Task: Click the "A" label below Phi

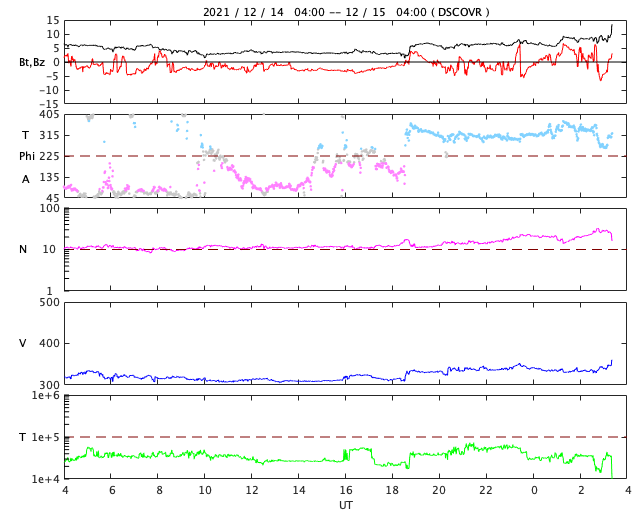Action: tap(26, 179)
